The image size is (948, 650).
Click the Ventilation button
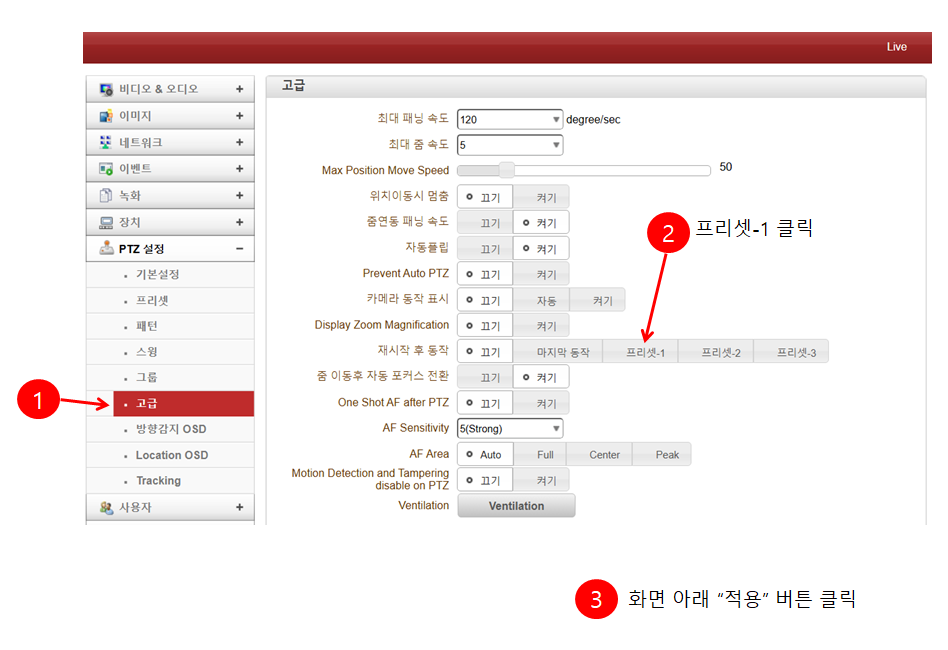click(516, 506)
